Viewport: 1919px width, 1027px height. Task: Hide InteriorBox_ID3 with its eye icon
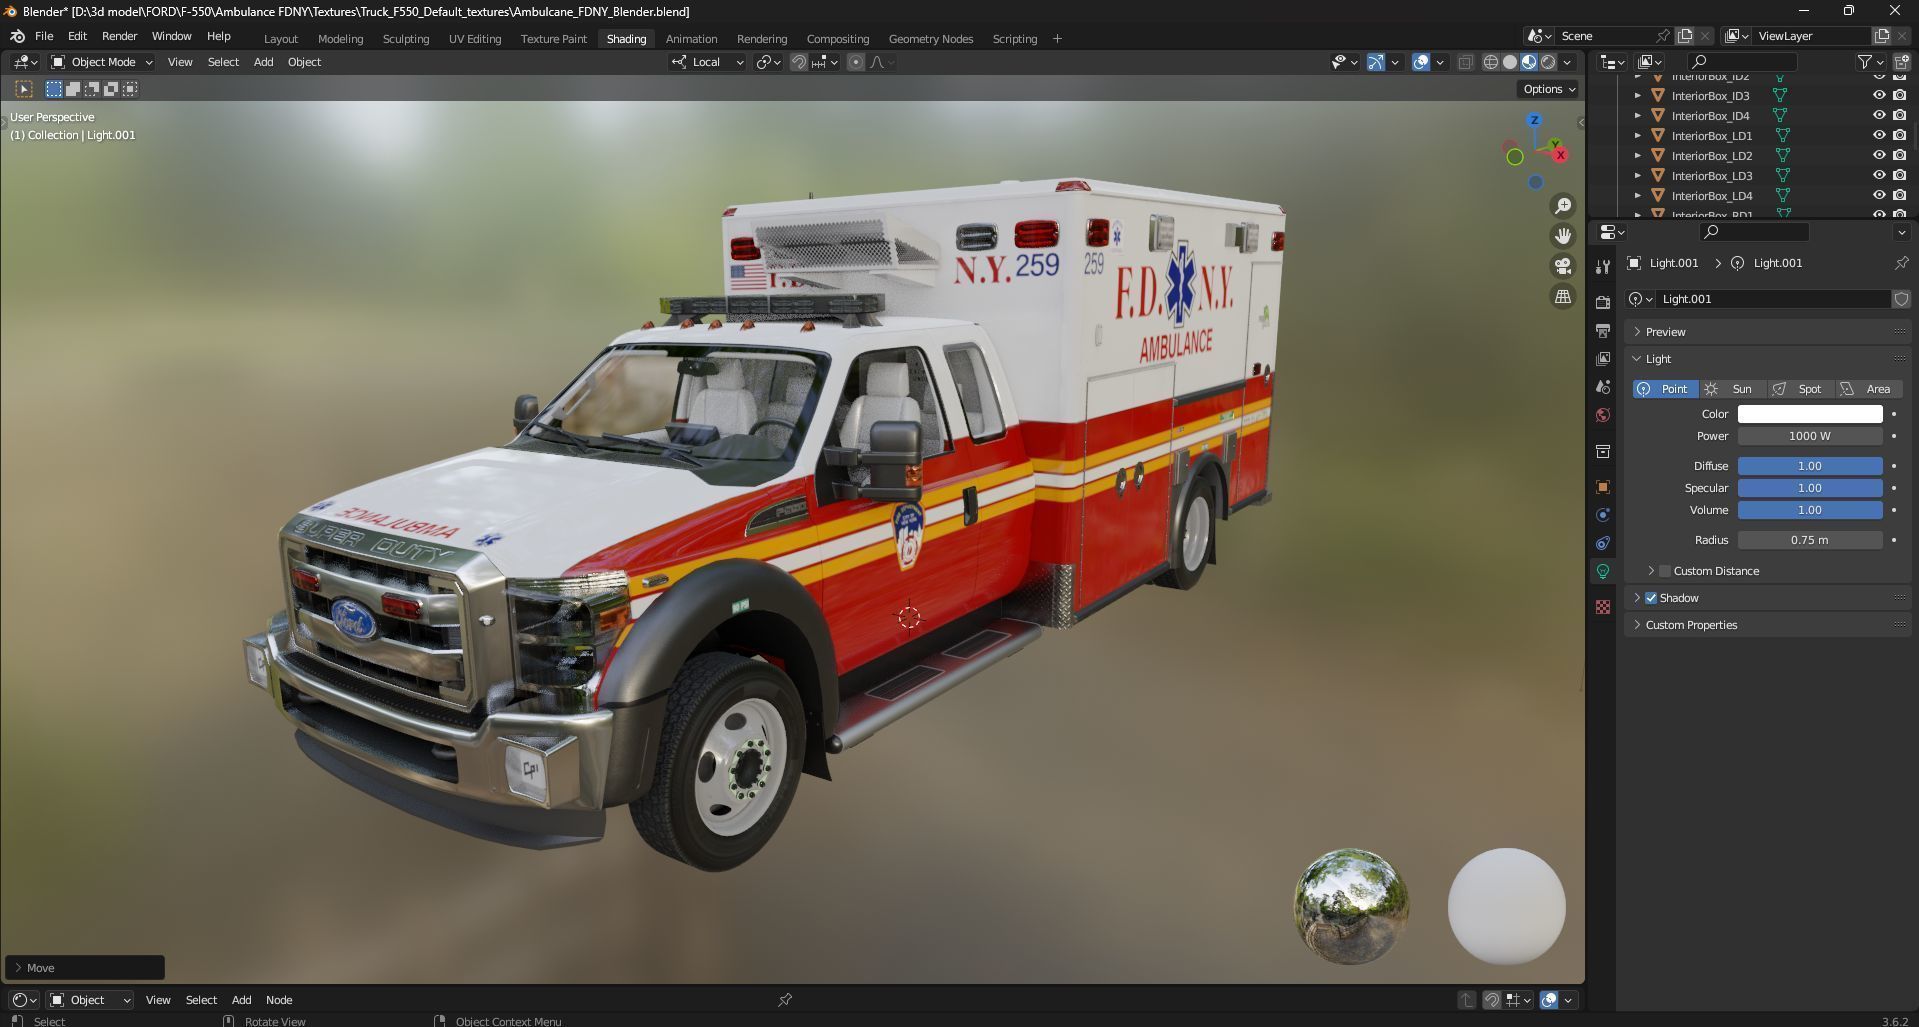click(1879, 96)
